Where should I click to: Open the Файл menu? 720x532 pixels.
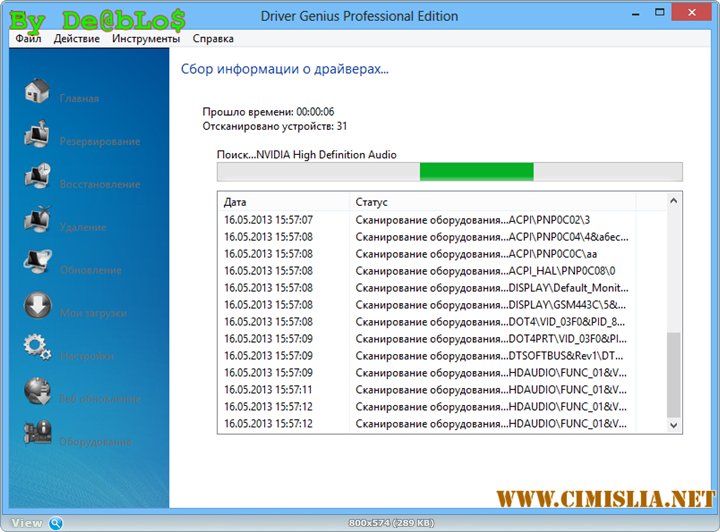(27, 39)
